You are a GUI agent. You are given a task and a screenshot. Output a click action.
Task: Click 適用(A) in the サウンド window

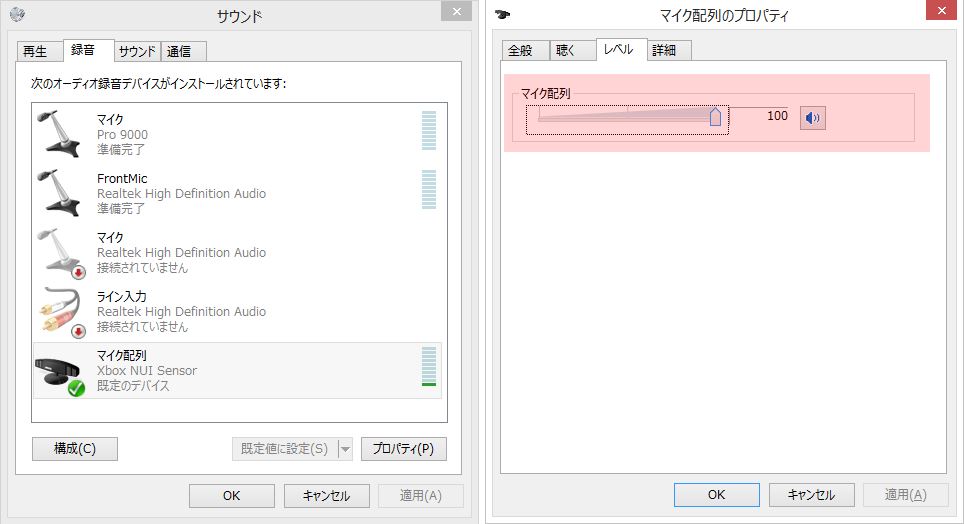(421, 496)
